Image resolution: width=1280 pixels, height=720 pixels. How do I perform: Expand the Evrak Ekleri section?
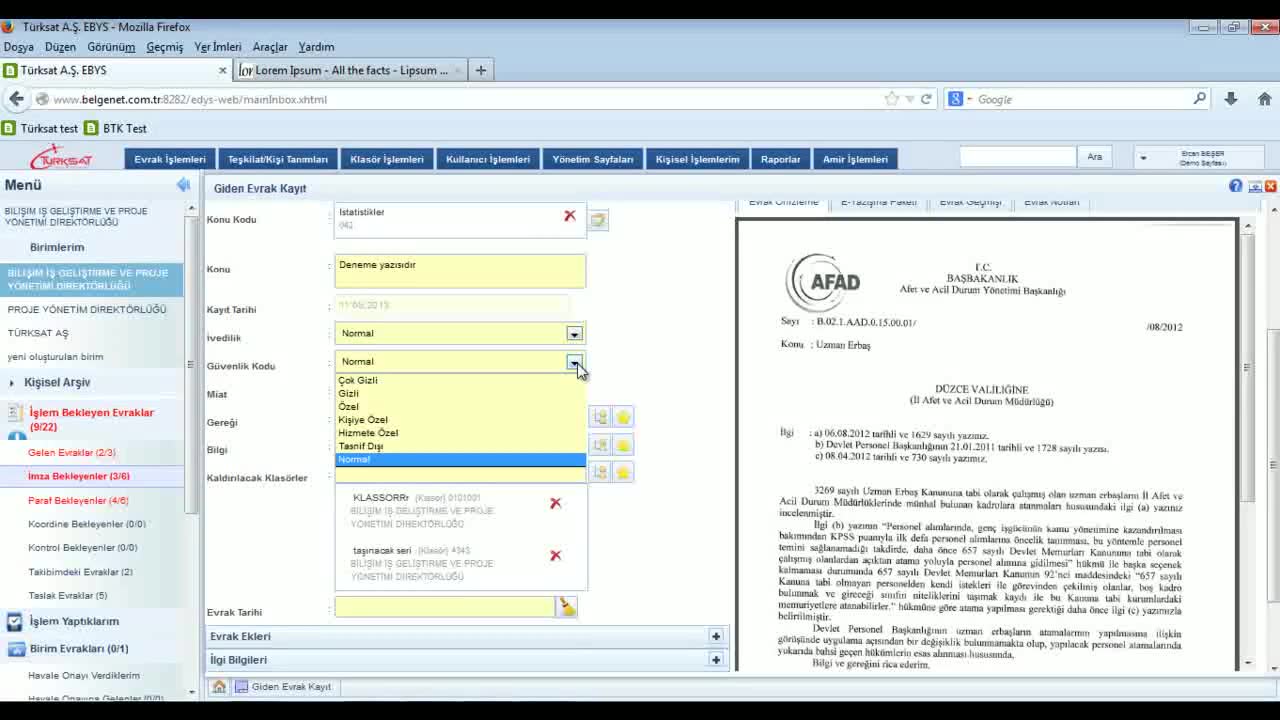click(x=715, y=636)
